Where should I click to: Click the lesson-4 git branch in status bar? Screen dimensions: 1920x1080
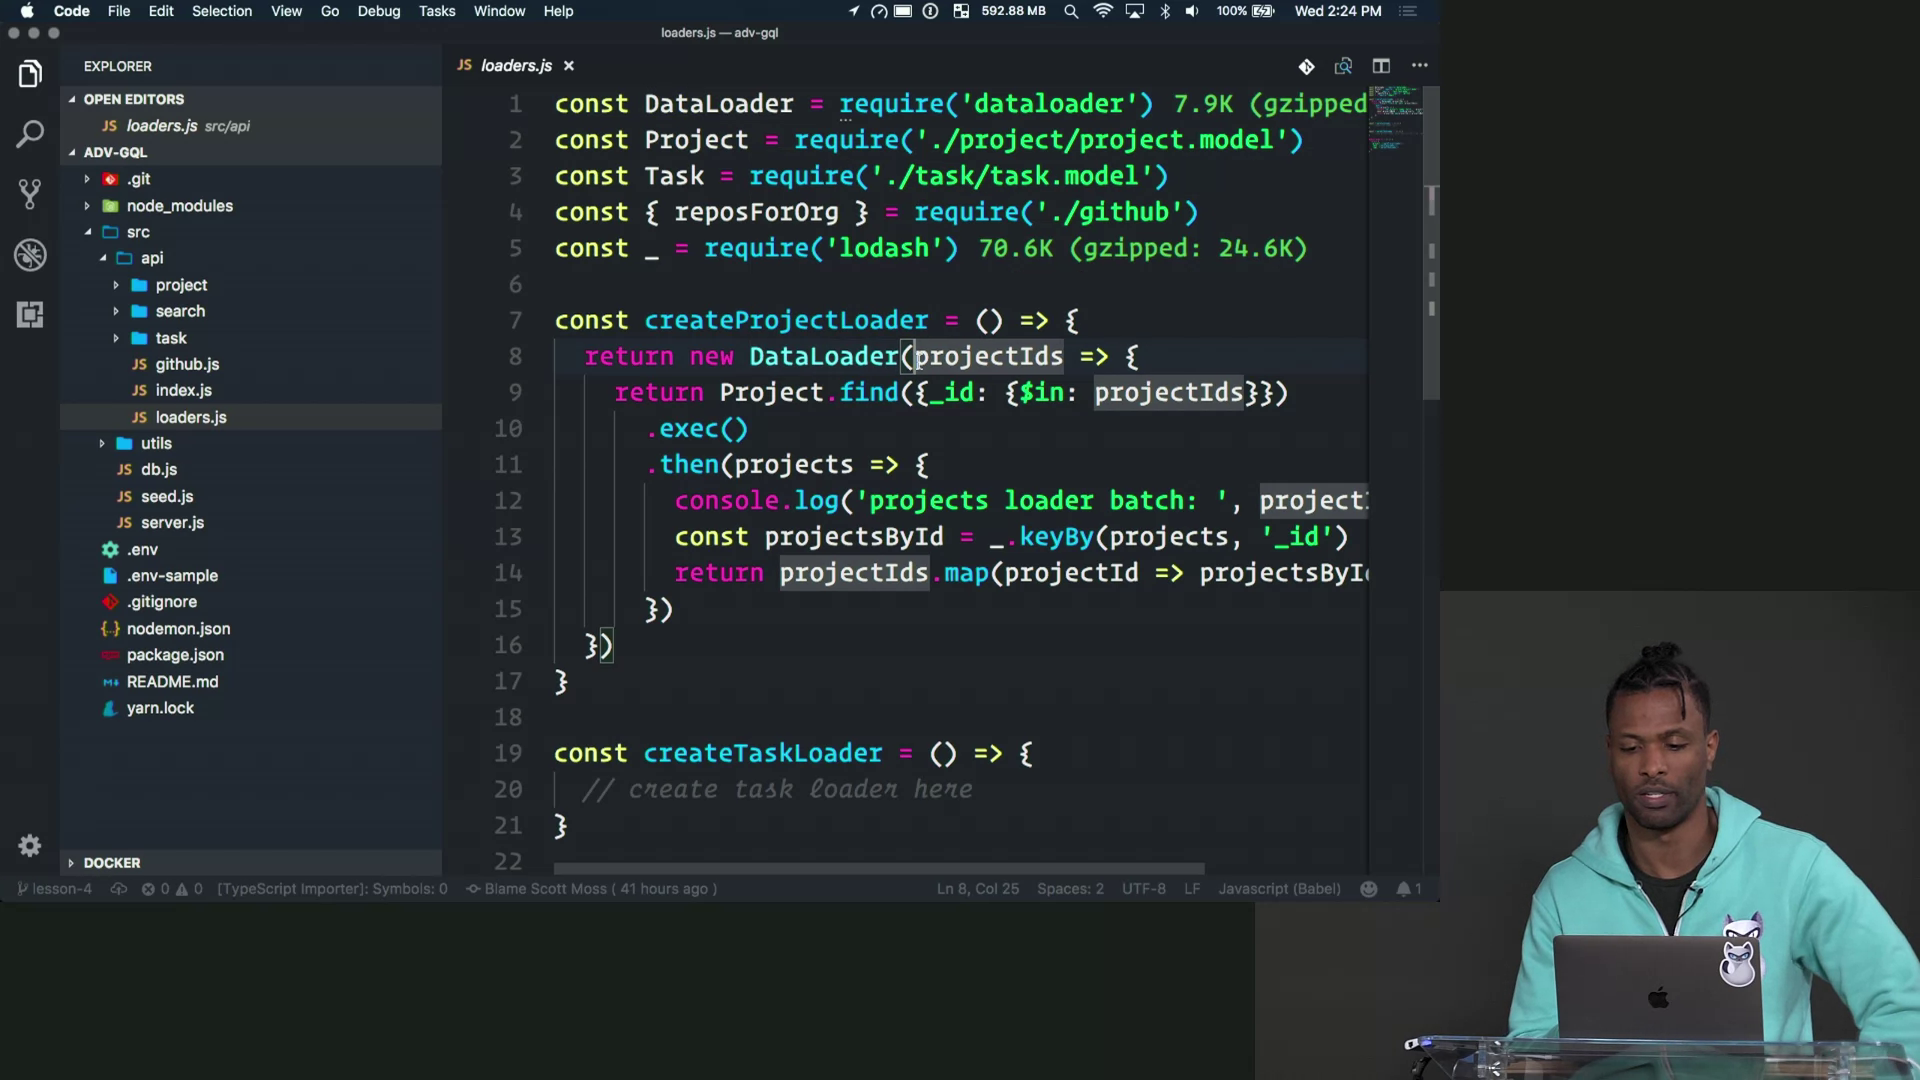tap(55, 889)
